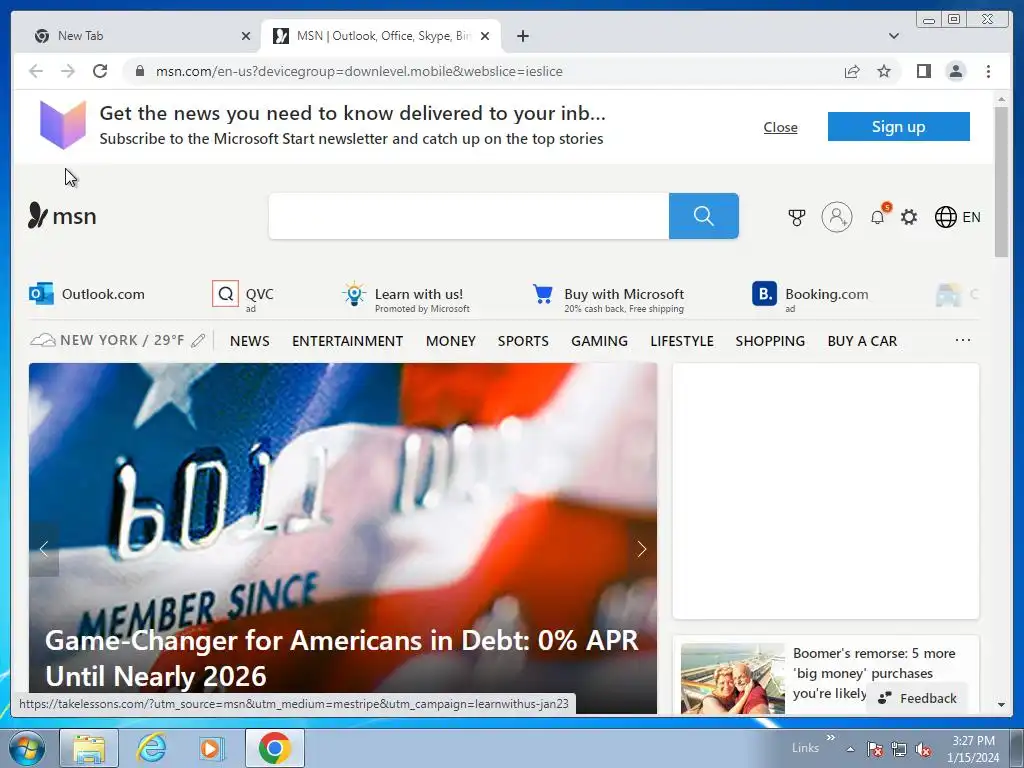Open the SHOPPING section
1024x768 pixels.
click(770, 341)
